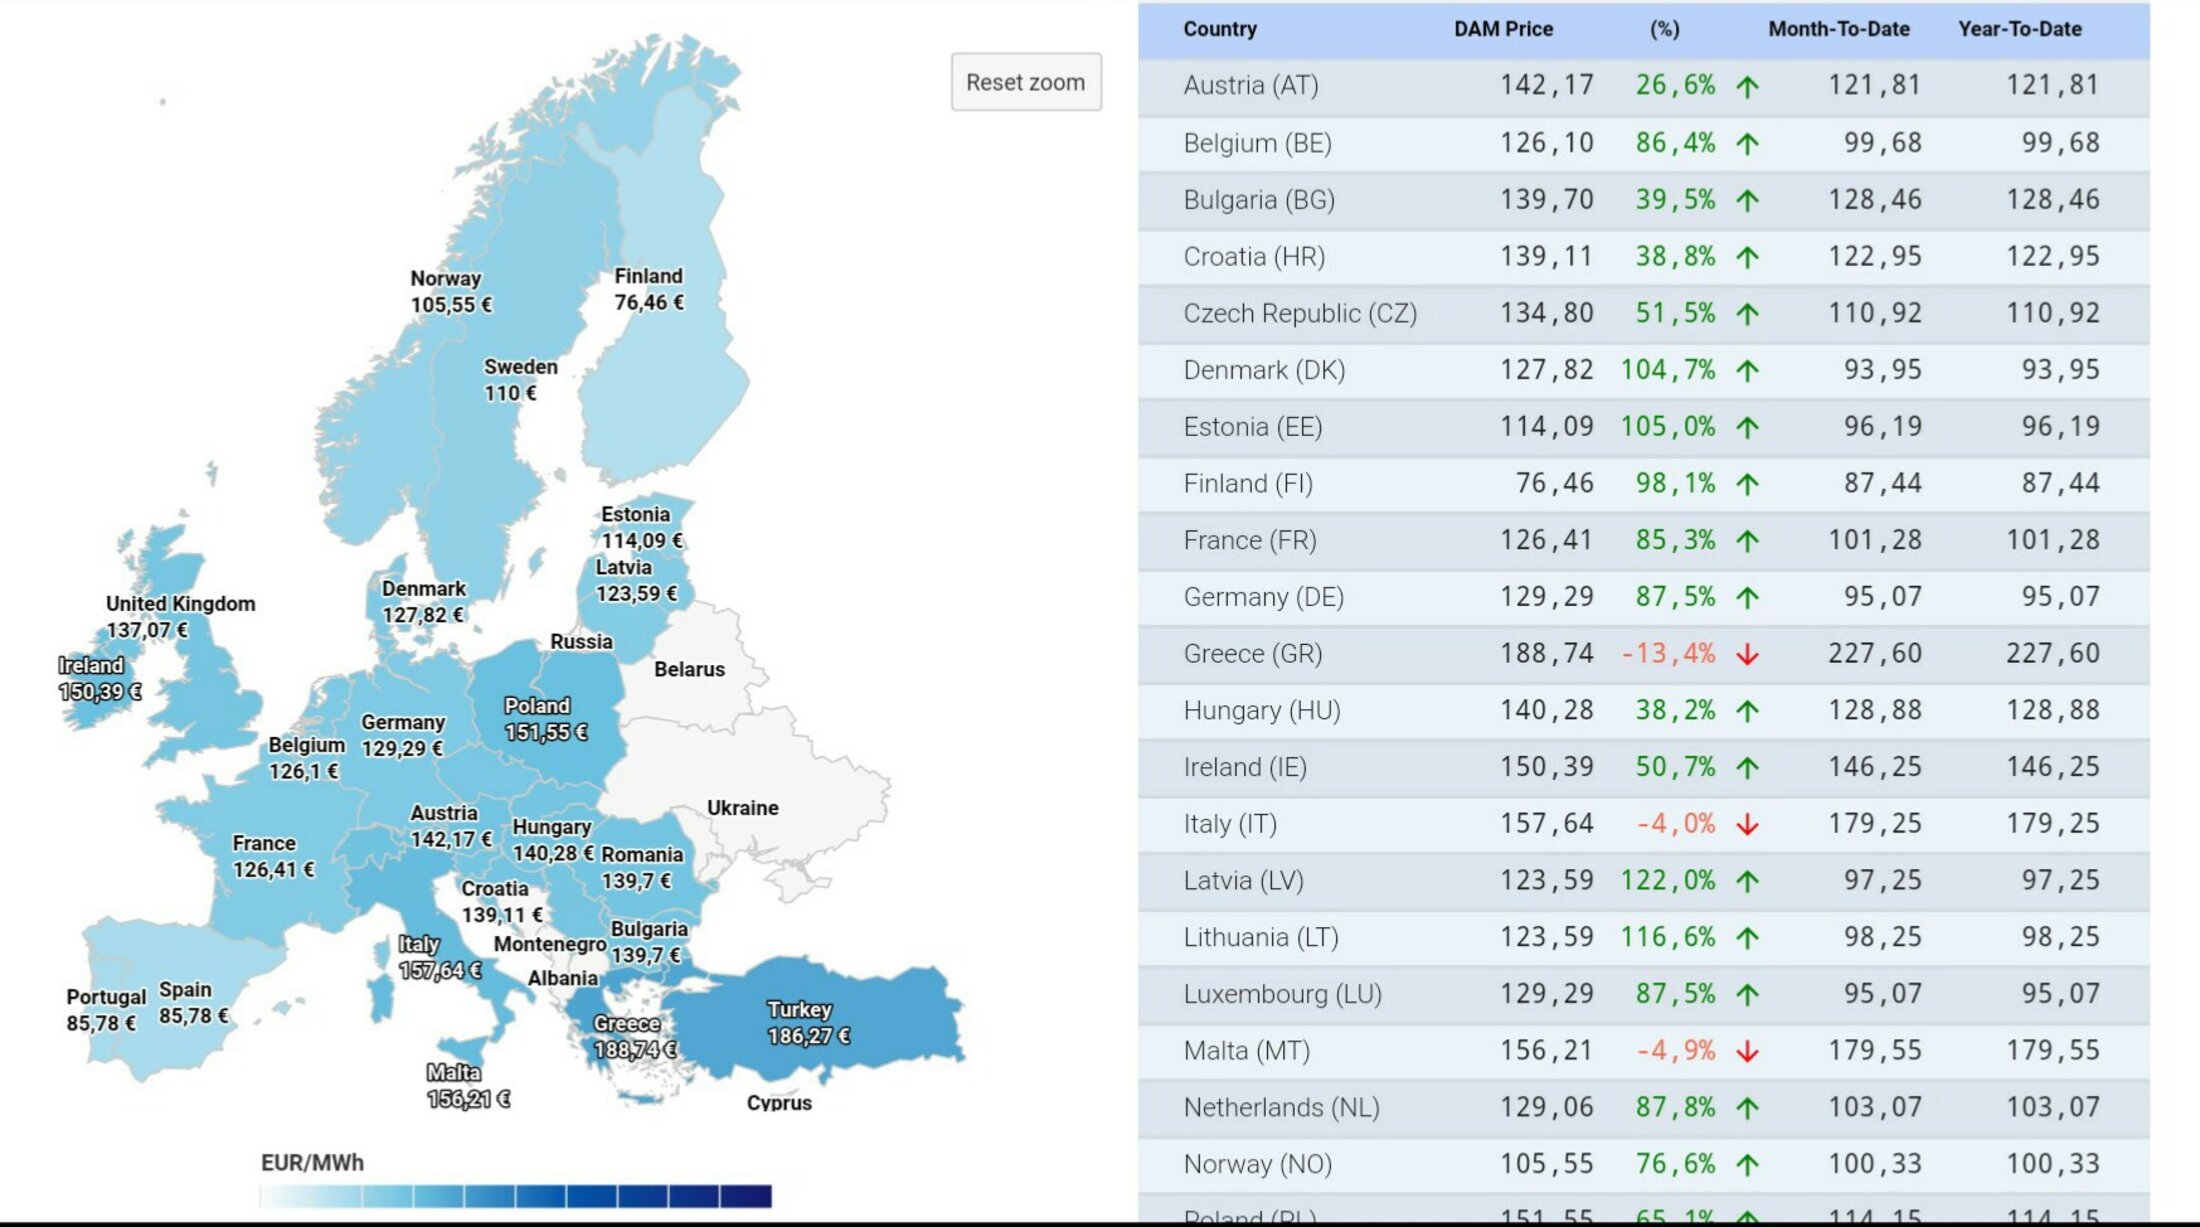The width and height of the screenshot is (2200, 1227).
Task: Click the red down arrow for Greece
Action: (1747, 655)
